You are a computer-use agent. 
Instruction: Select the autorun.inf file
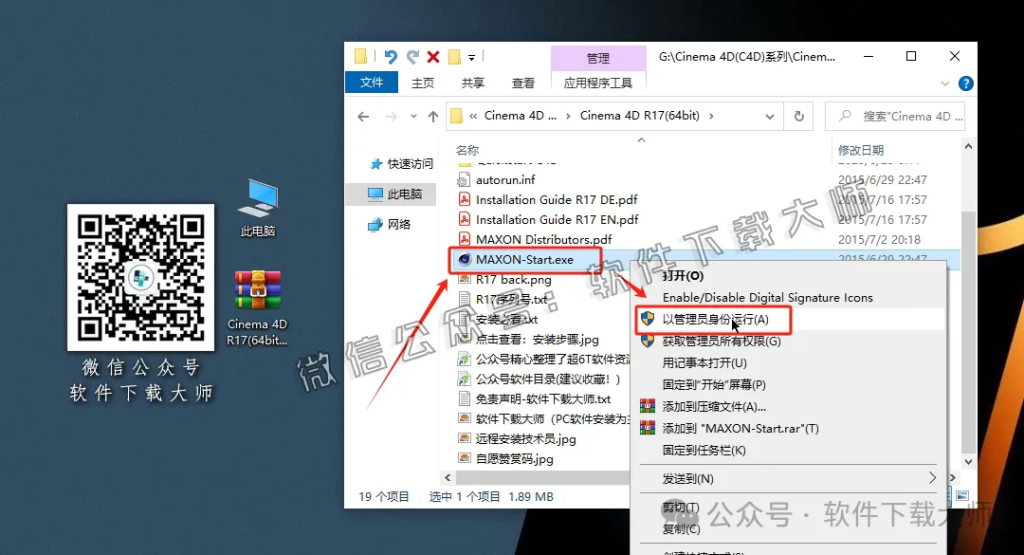click(505, 180)
